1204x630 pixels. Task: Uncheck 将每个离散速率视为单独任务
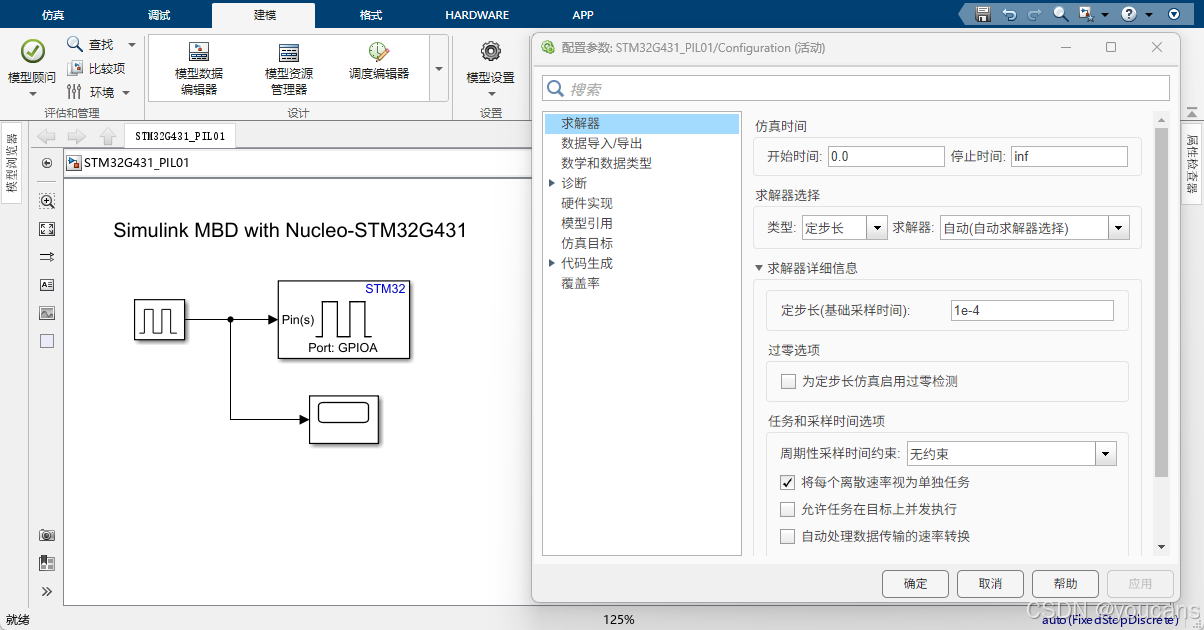788,482
